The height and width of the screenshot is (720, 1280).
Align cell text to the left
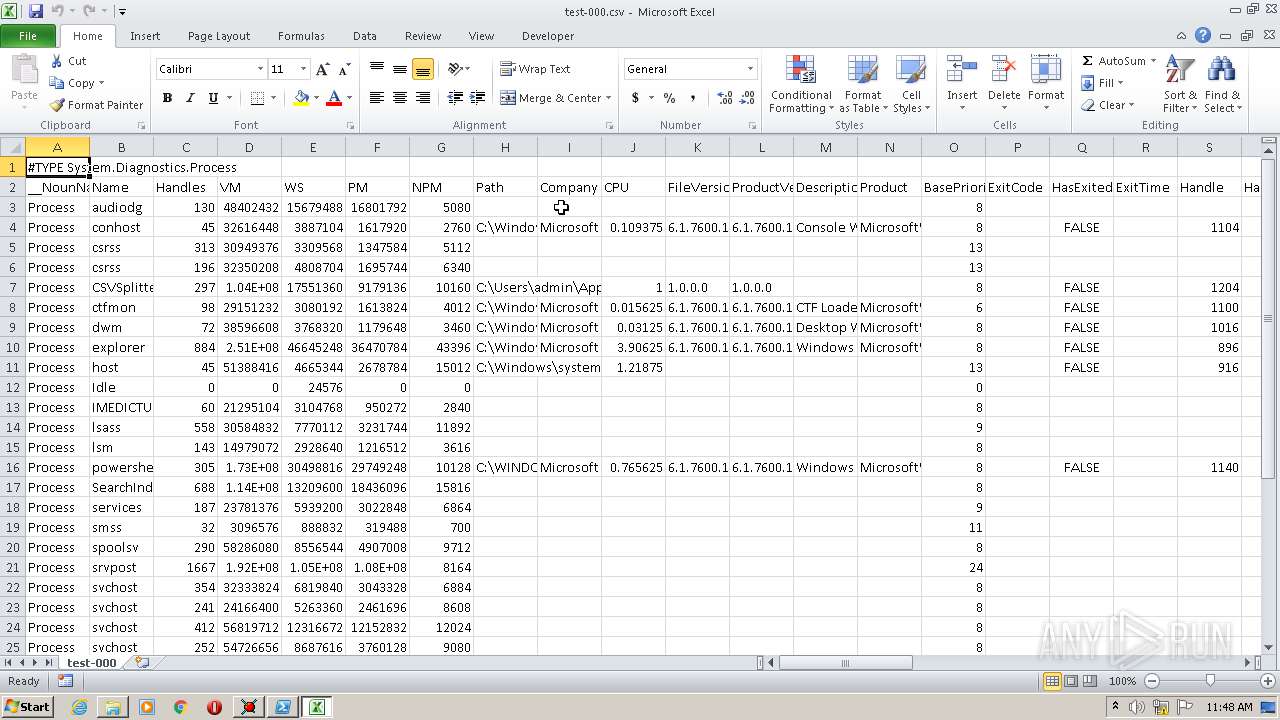coord(377,98)
